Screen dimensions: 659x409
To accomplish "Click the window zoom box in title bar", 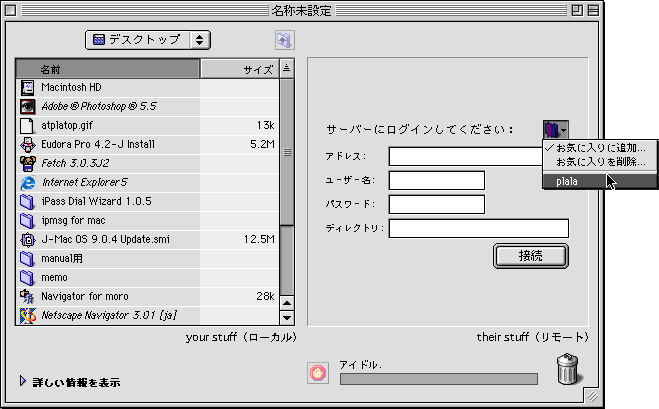I will pyautogui.click(x=577, y=10).
